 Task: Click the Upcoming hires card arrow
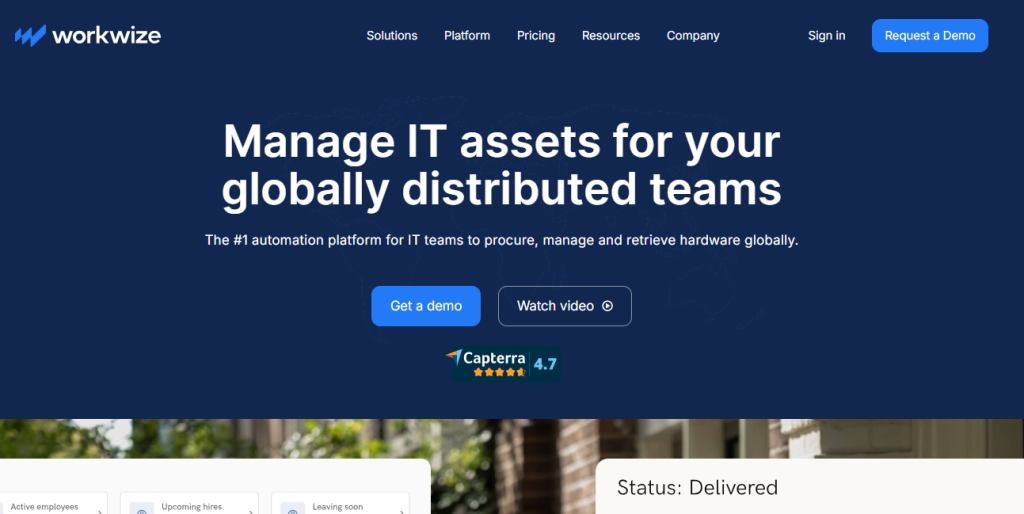[249, 510]
